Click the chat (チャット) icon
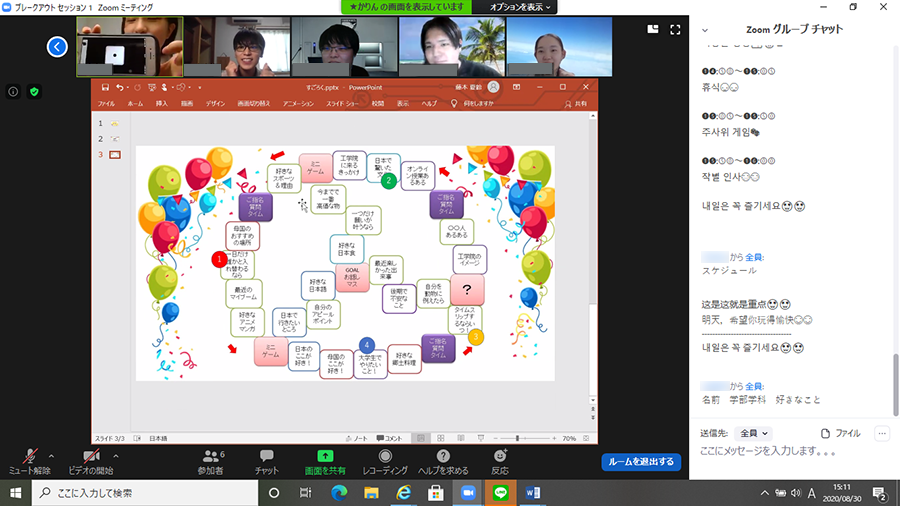 [x=267, y=456]
